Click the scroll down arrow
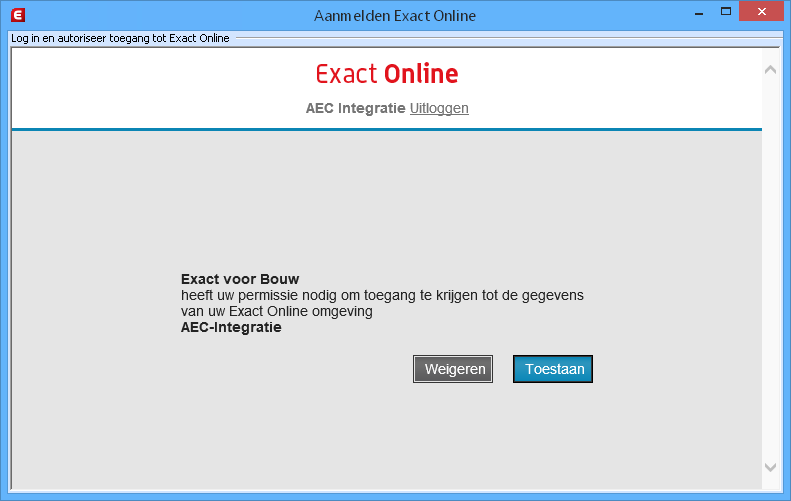791x501 pixels. [x=770, y=467]
